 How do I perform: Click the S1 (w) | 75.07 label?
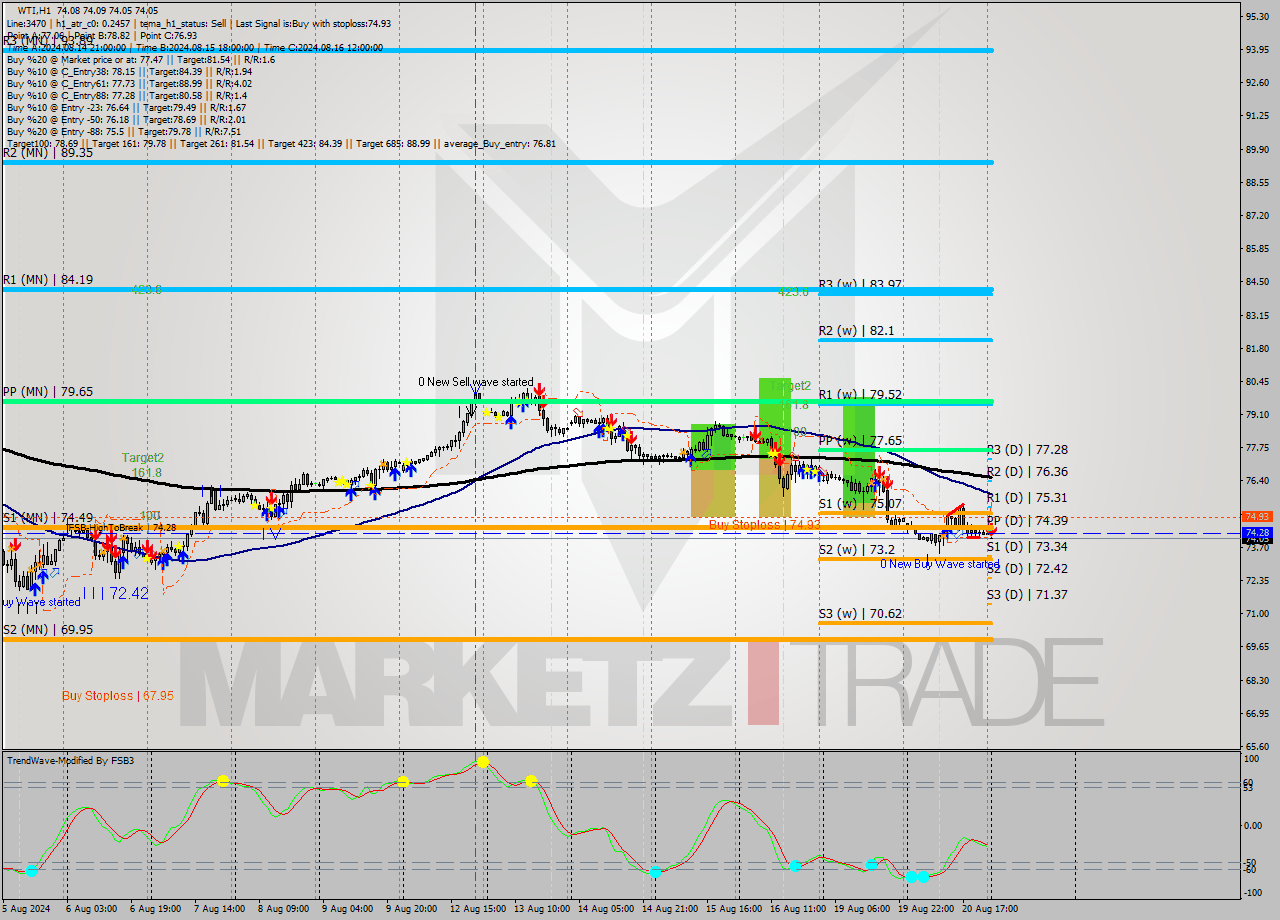(x=861, y=504)
